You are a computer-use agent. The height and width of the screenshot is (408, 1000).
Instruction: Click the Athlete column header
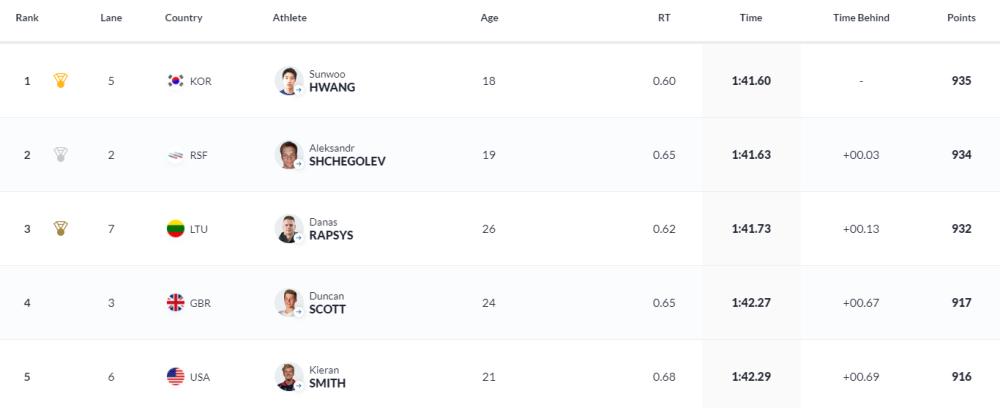tap(290, 18)
